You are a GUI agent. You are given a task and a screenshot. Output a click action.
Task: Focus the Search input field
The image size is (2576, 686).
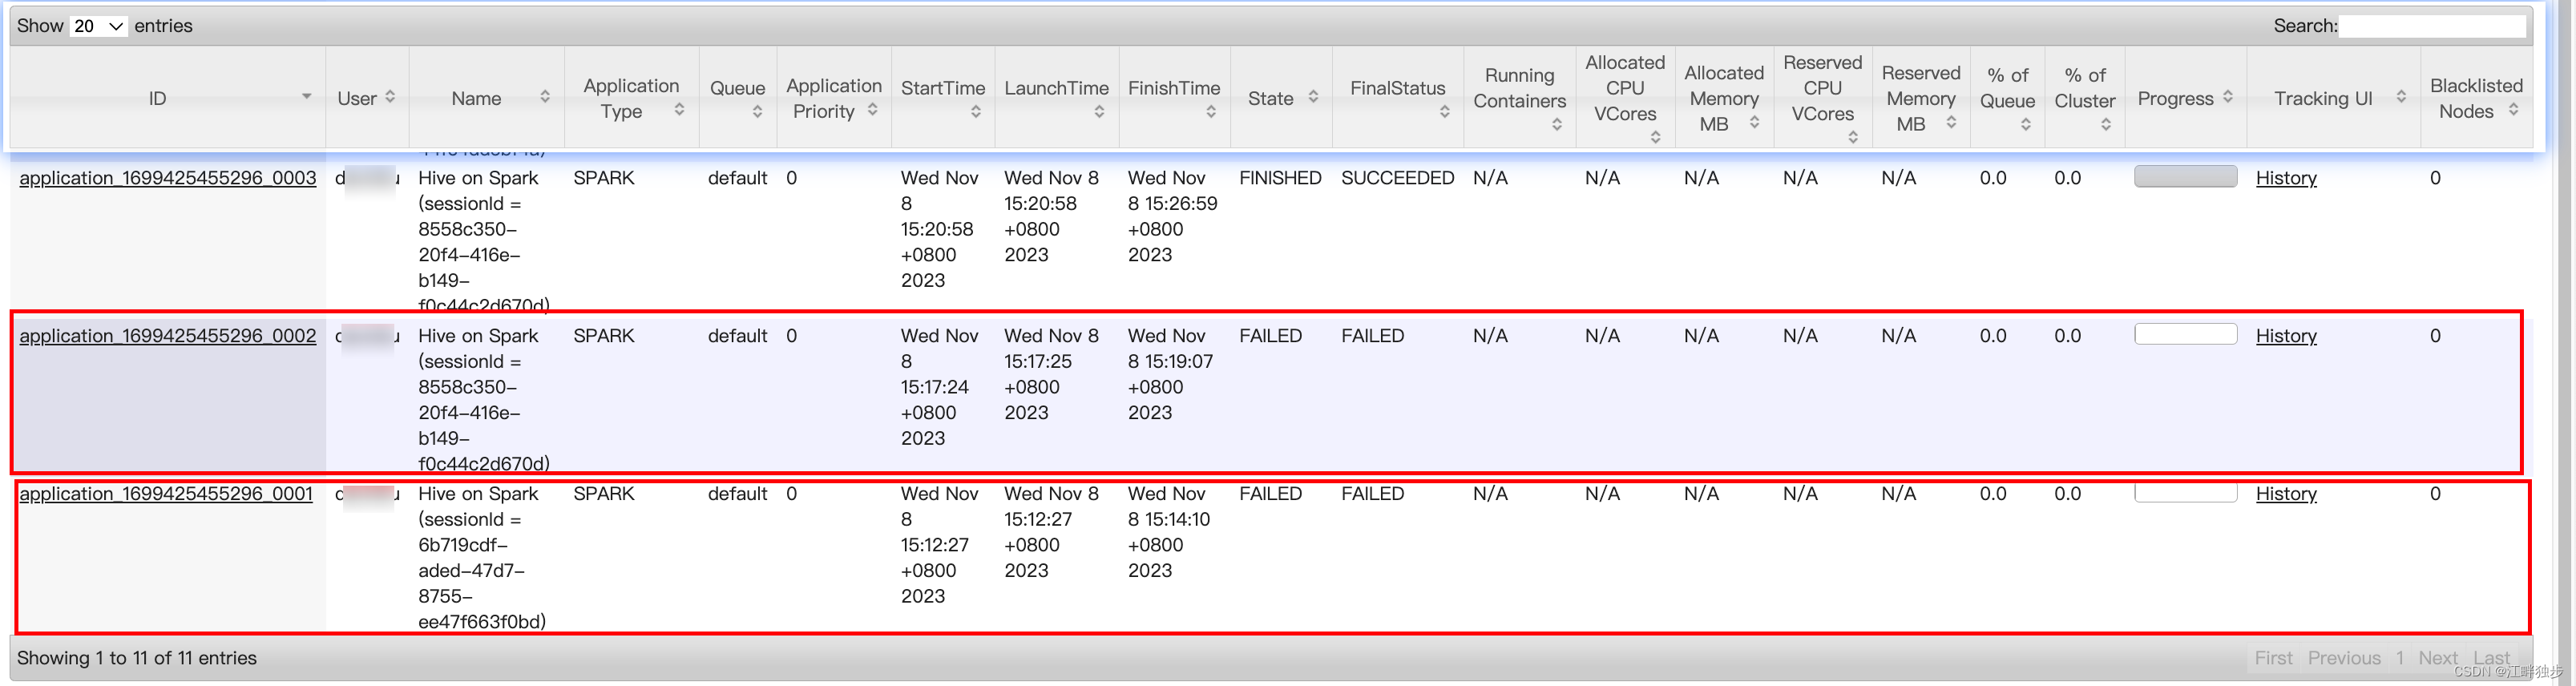tap(2432, 26)
